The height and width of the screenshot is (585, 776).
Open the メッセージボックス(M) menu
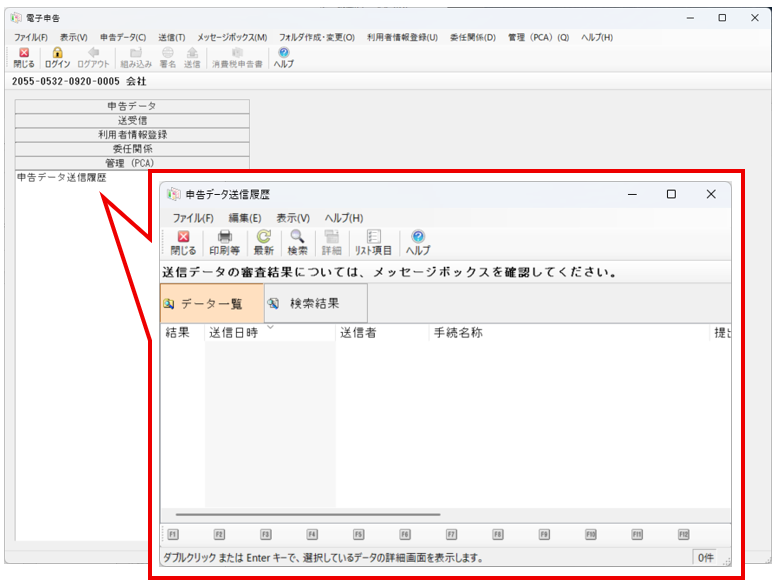(232, 37)
